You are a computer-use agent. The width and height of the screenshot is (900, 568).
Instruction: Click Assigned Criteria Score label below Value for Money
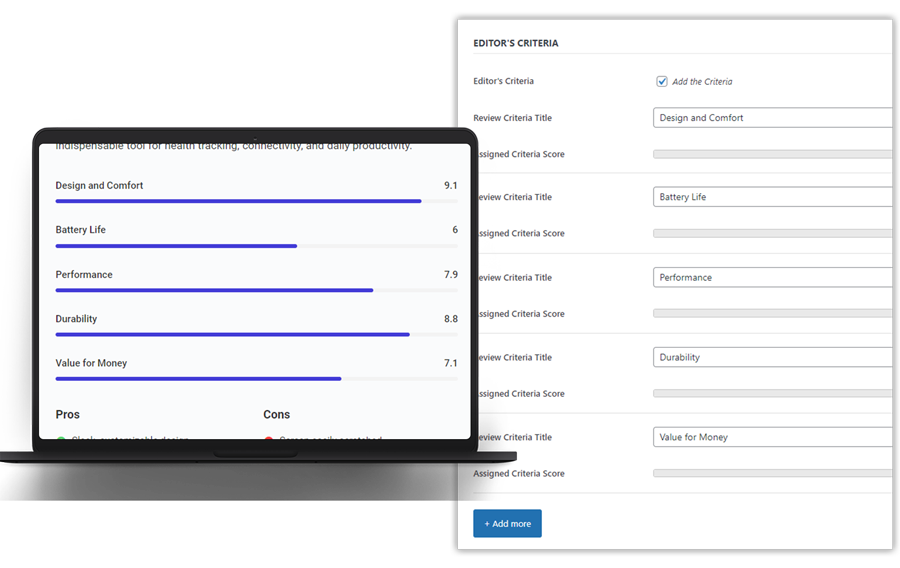(519, 473)
